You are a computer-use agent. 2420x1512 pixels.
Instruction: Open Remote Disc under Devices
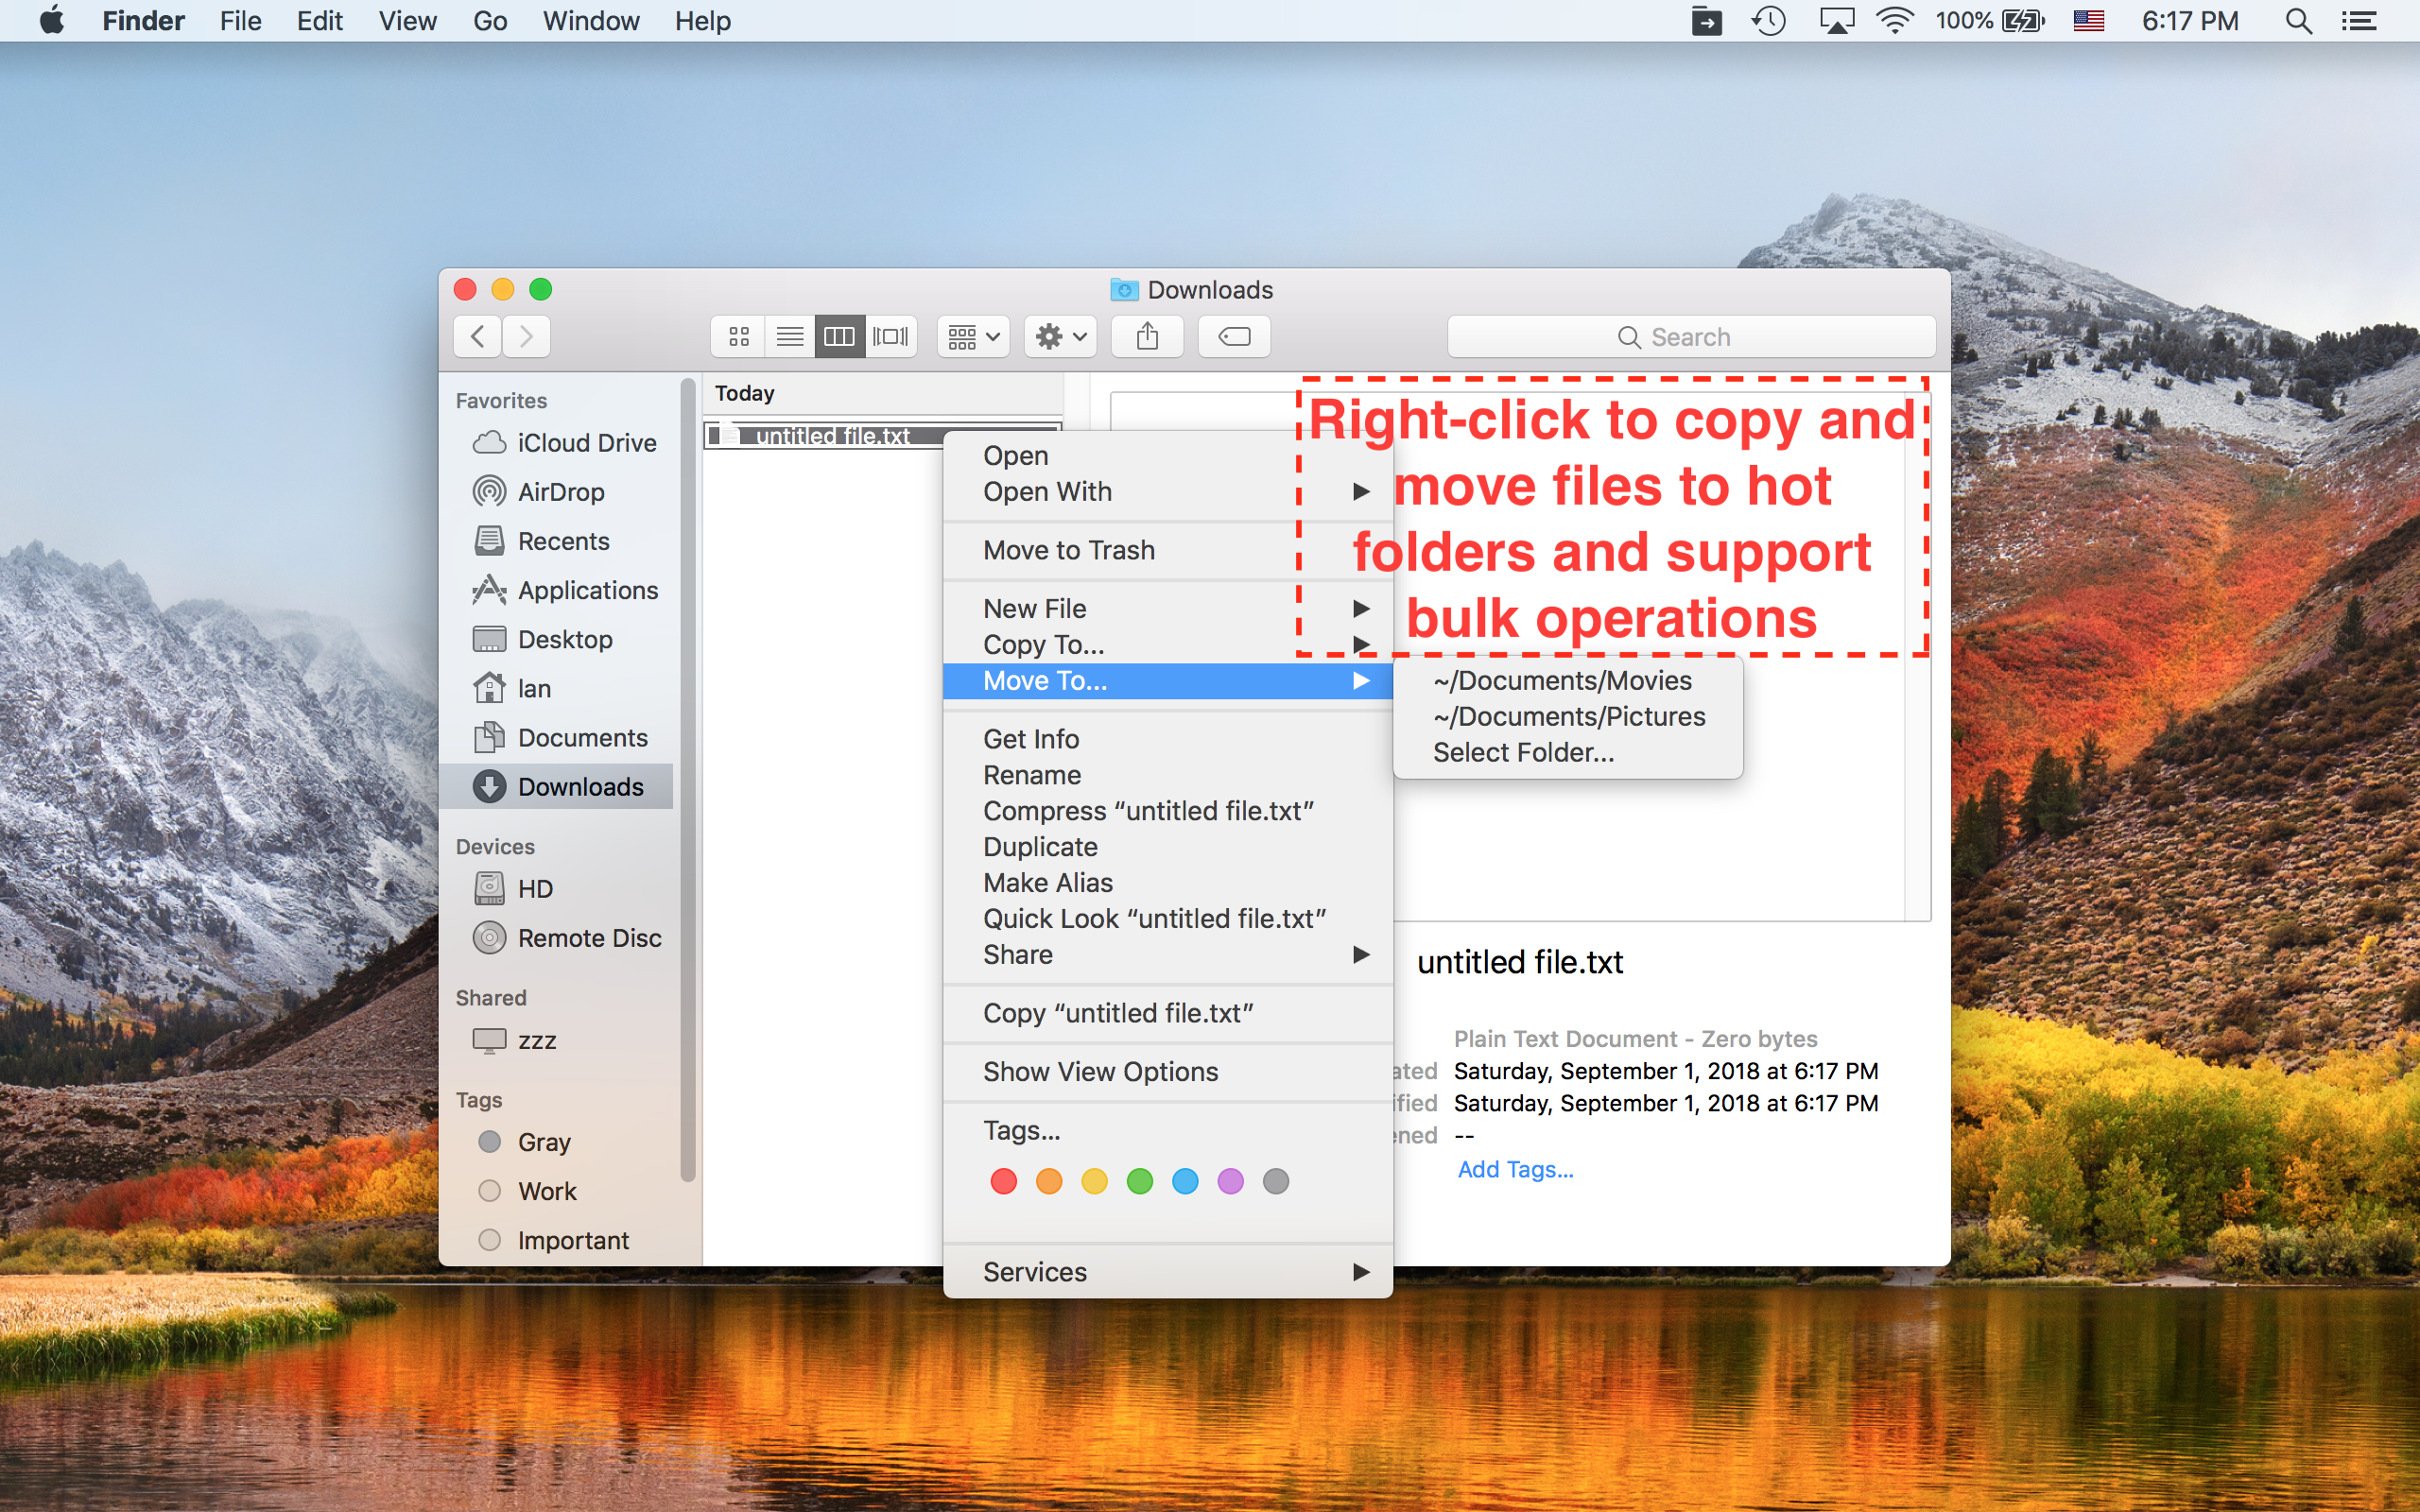(x=589, y=938)
